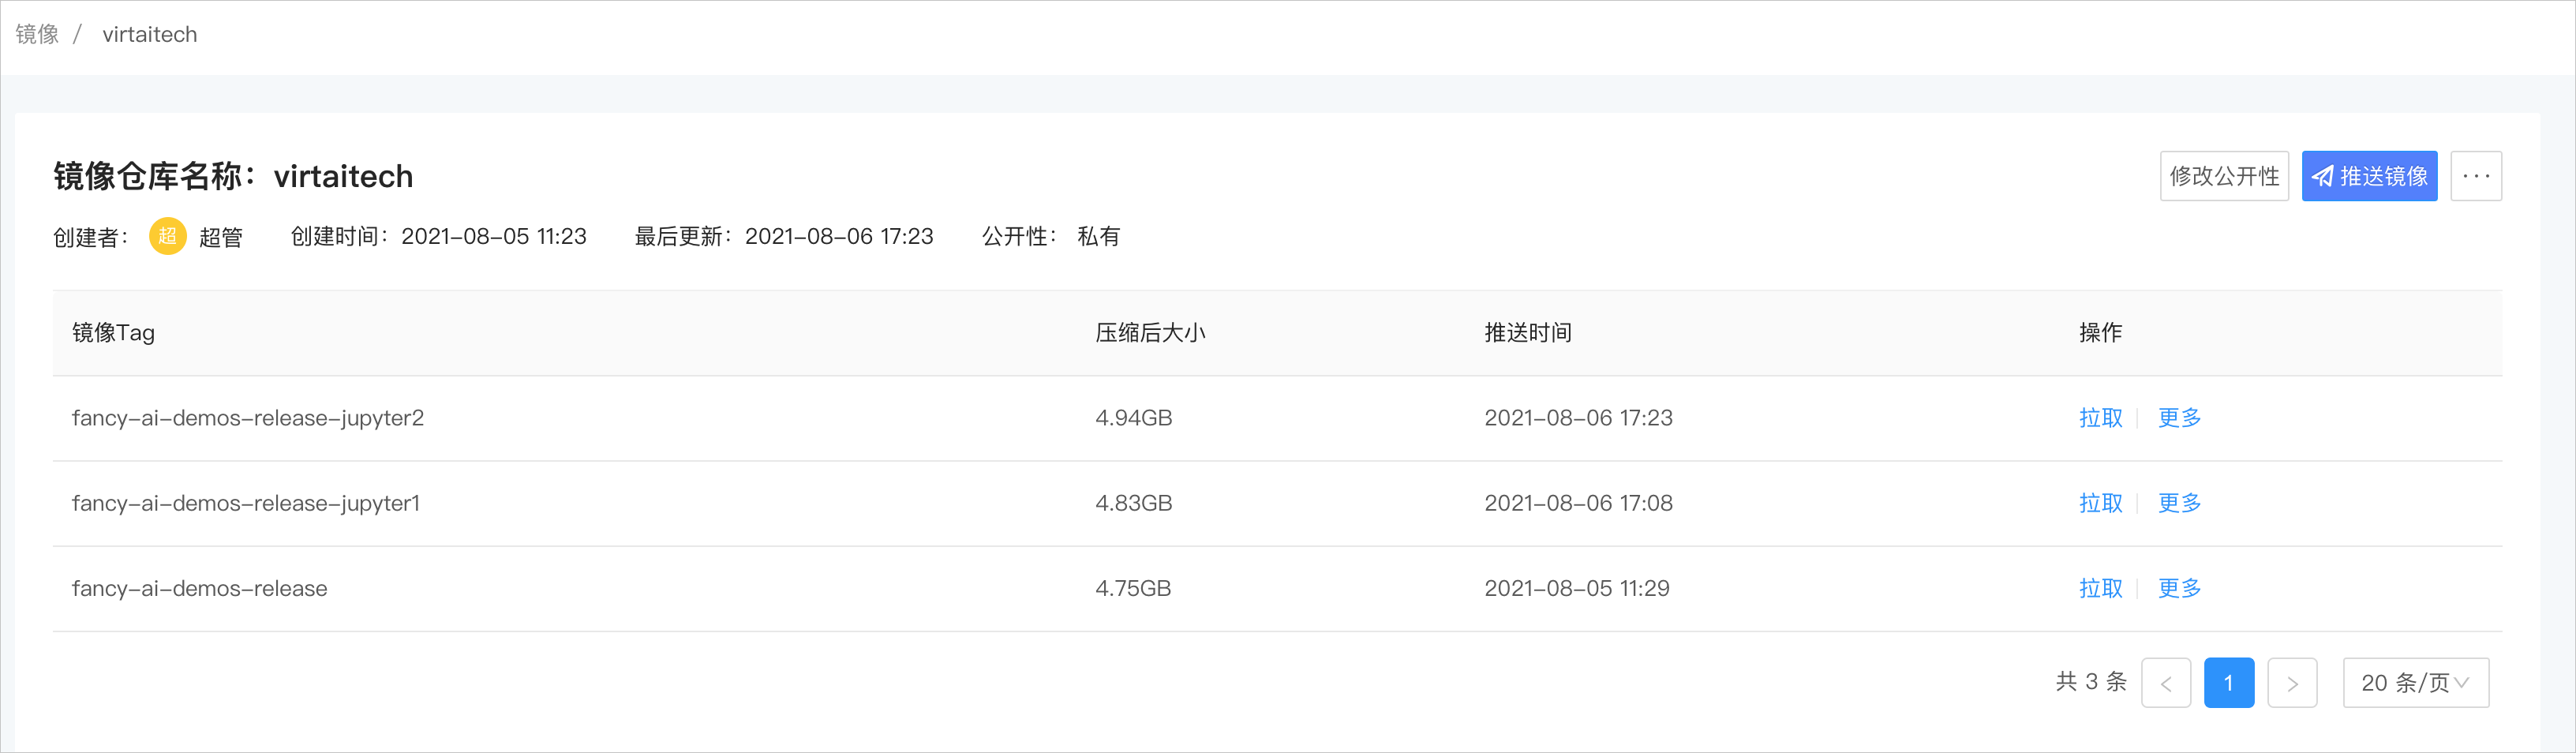Select page 1 in pagination
Screen dimensions: 2576x753
click(2229, 683)
